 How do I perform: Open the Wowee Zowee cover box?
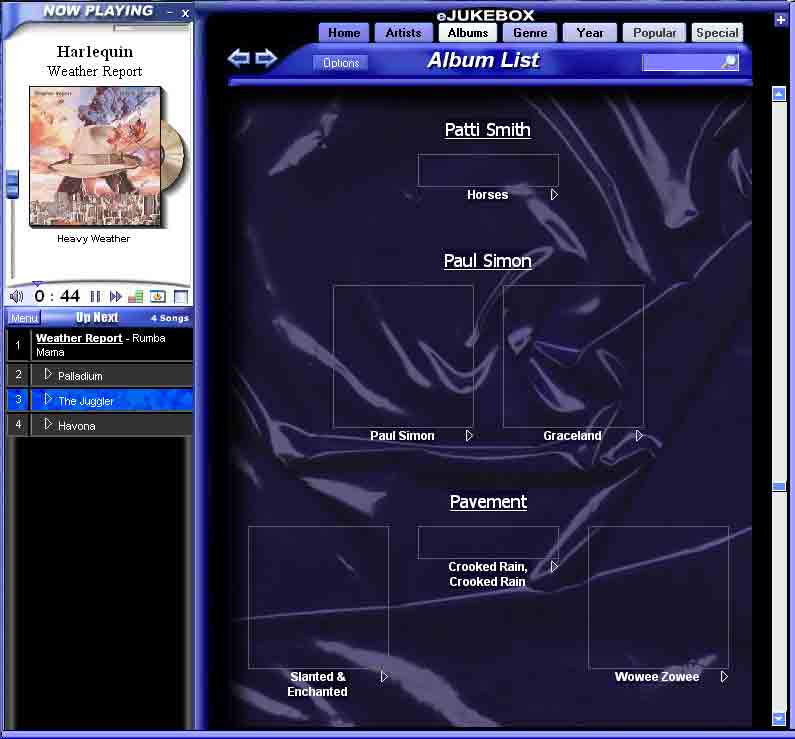click(658, 598)
